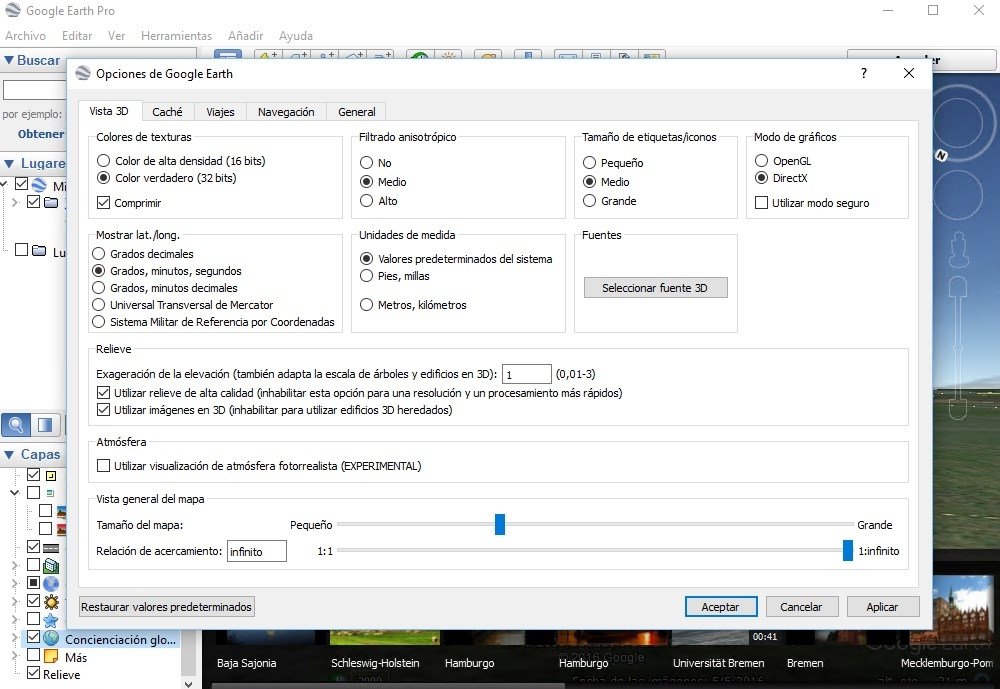Click the infinito zoom ratio field
This screenshot has height=689, width=1000.
click(x=256, y=551)
